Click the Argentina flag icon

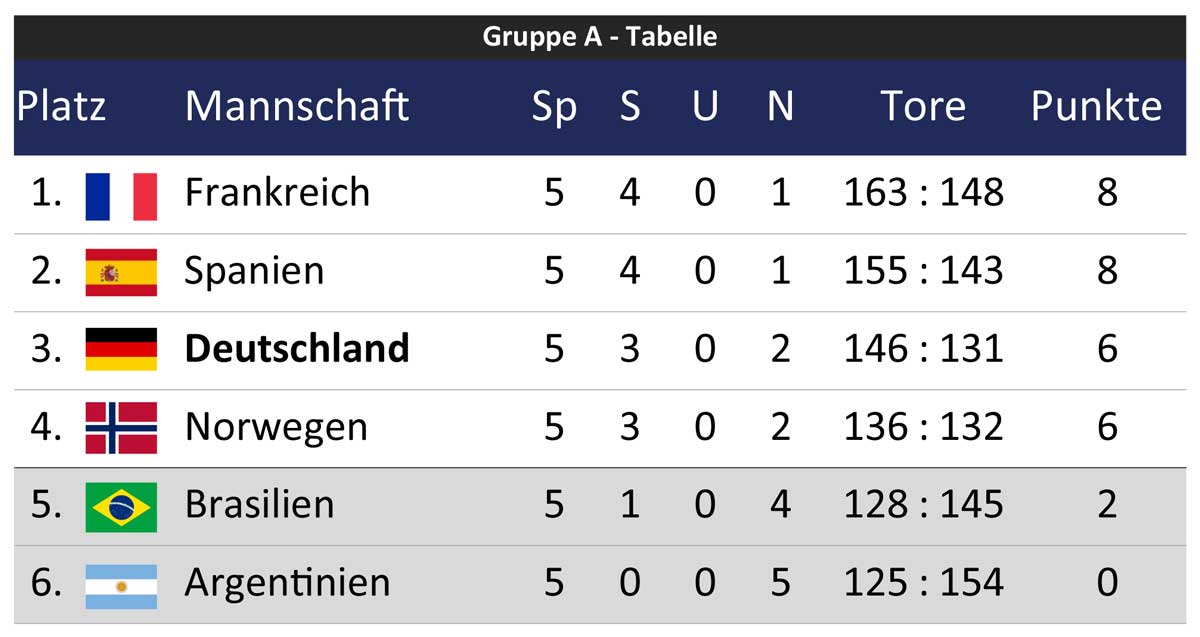tap(121, 584)
